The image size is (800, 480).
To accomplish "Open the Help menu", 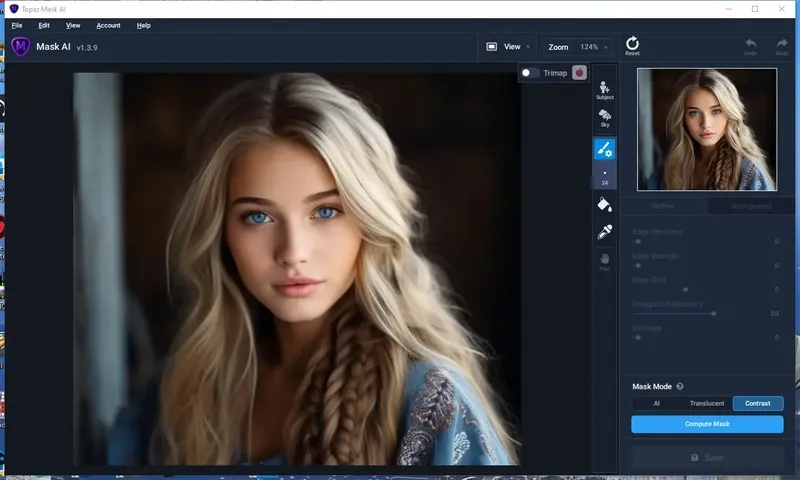I will pyautogui.click(x=143, y=26).
